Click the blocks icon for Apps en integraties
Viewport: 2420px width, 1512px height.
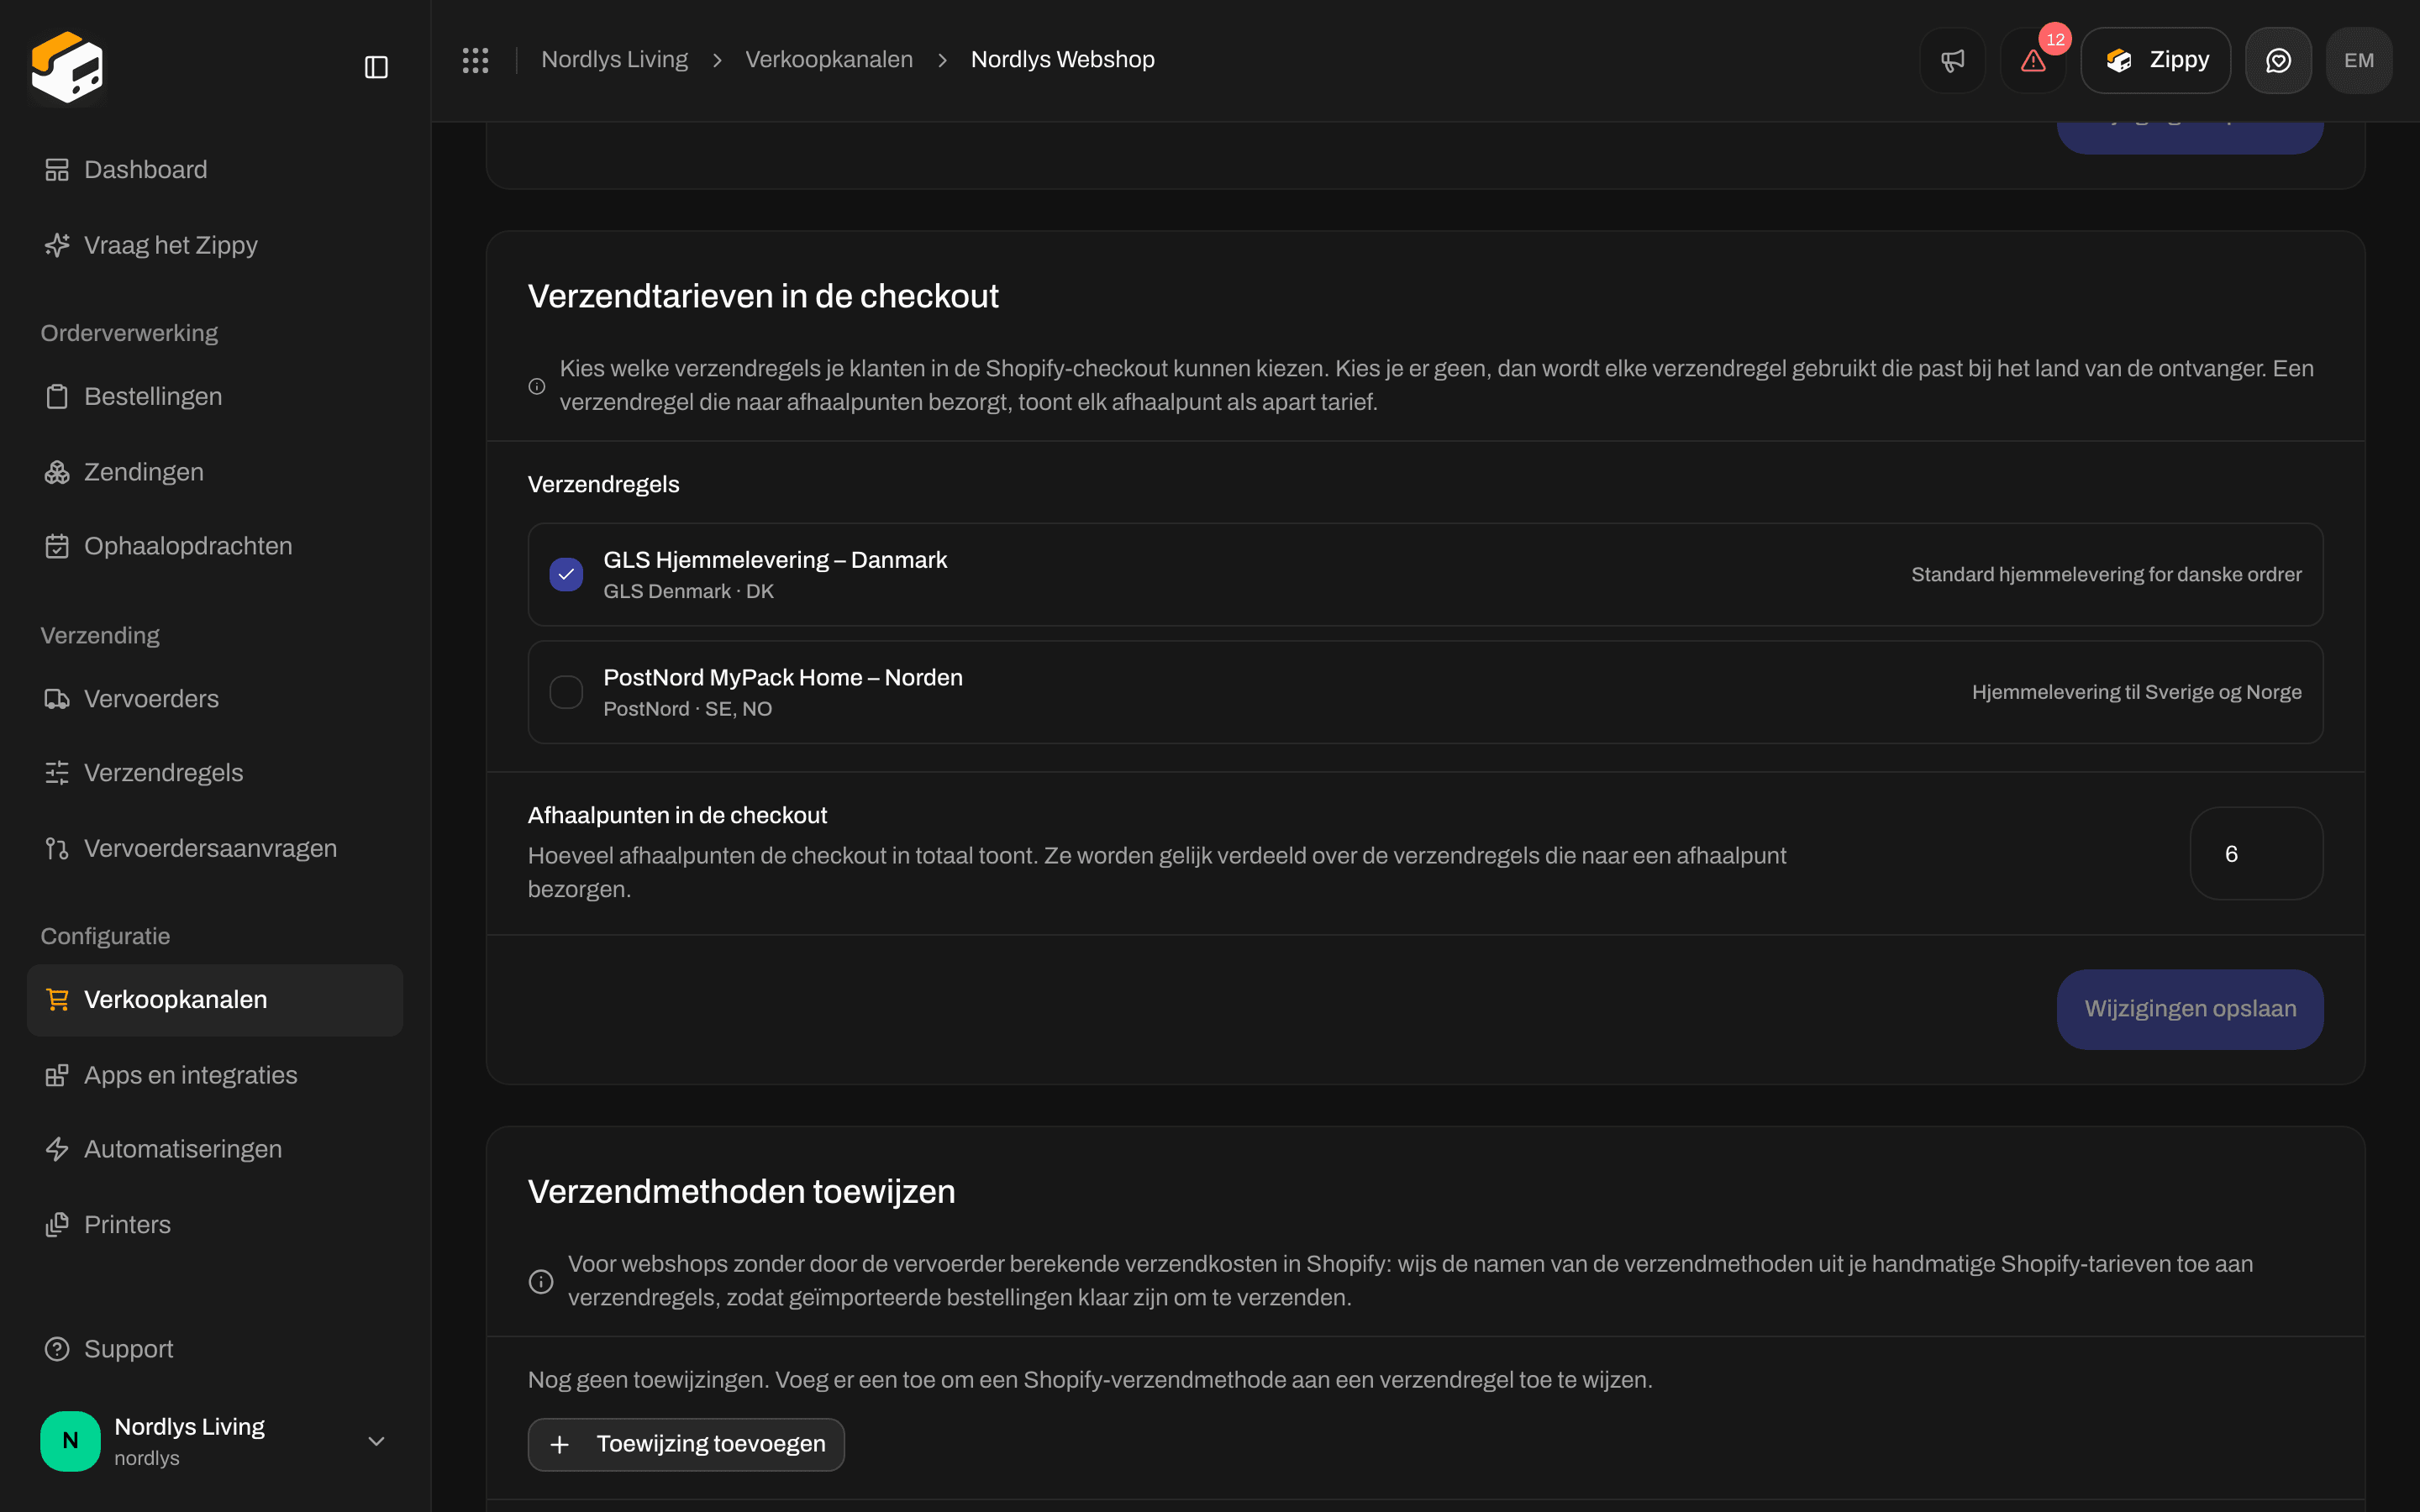[x=57, y=1075]
